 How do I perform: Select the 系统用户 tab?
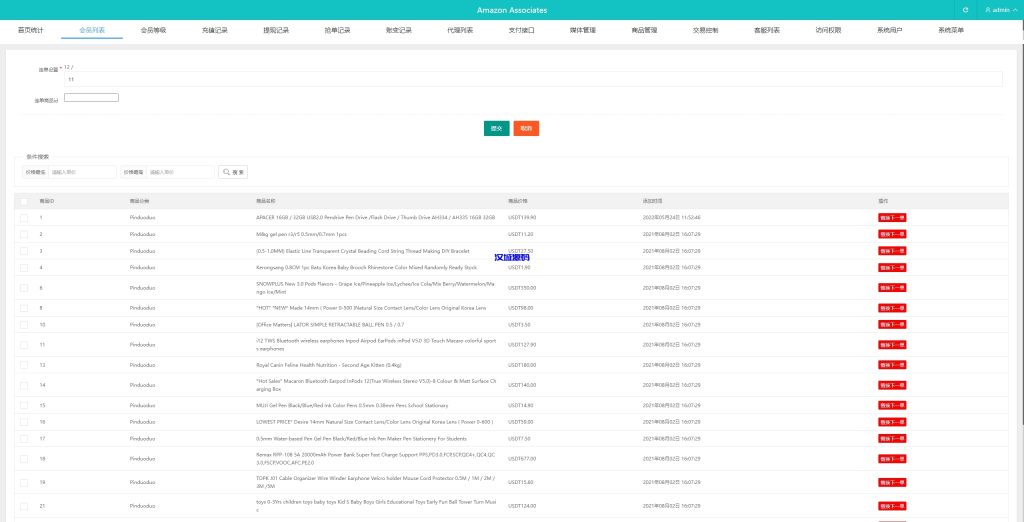pos(889,31)
